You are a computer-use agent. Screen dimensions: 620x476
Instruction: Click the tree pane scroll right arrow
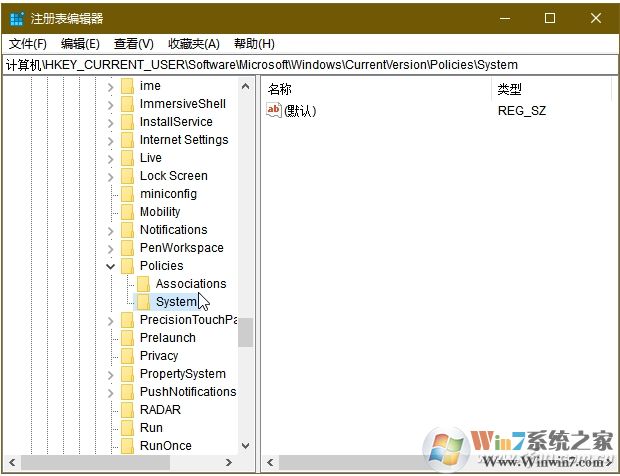click(x=229, y=462)
